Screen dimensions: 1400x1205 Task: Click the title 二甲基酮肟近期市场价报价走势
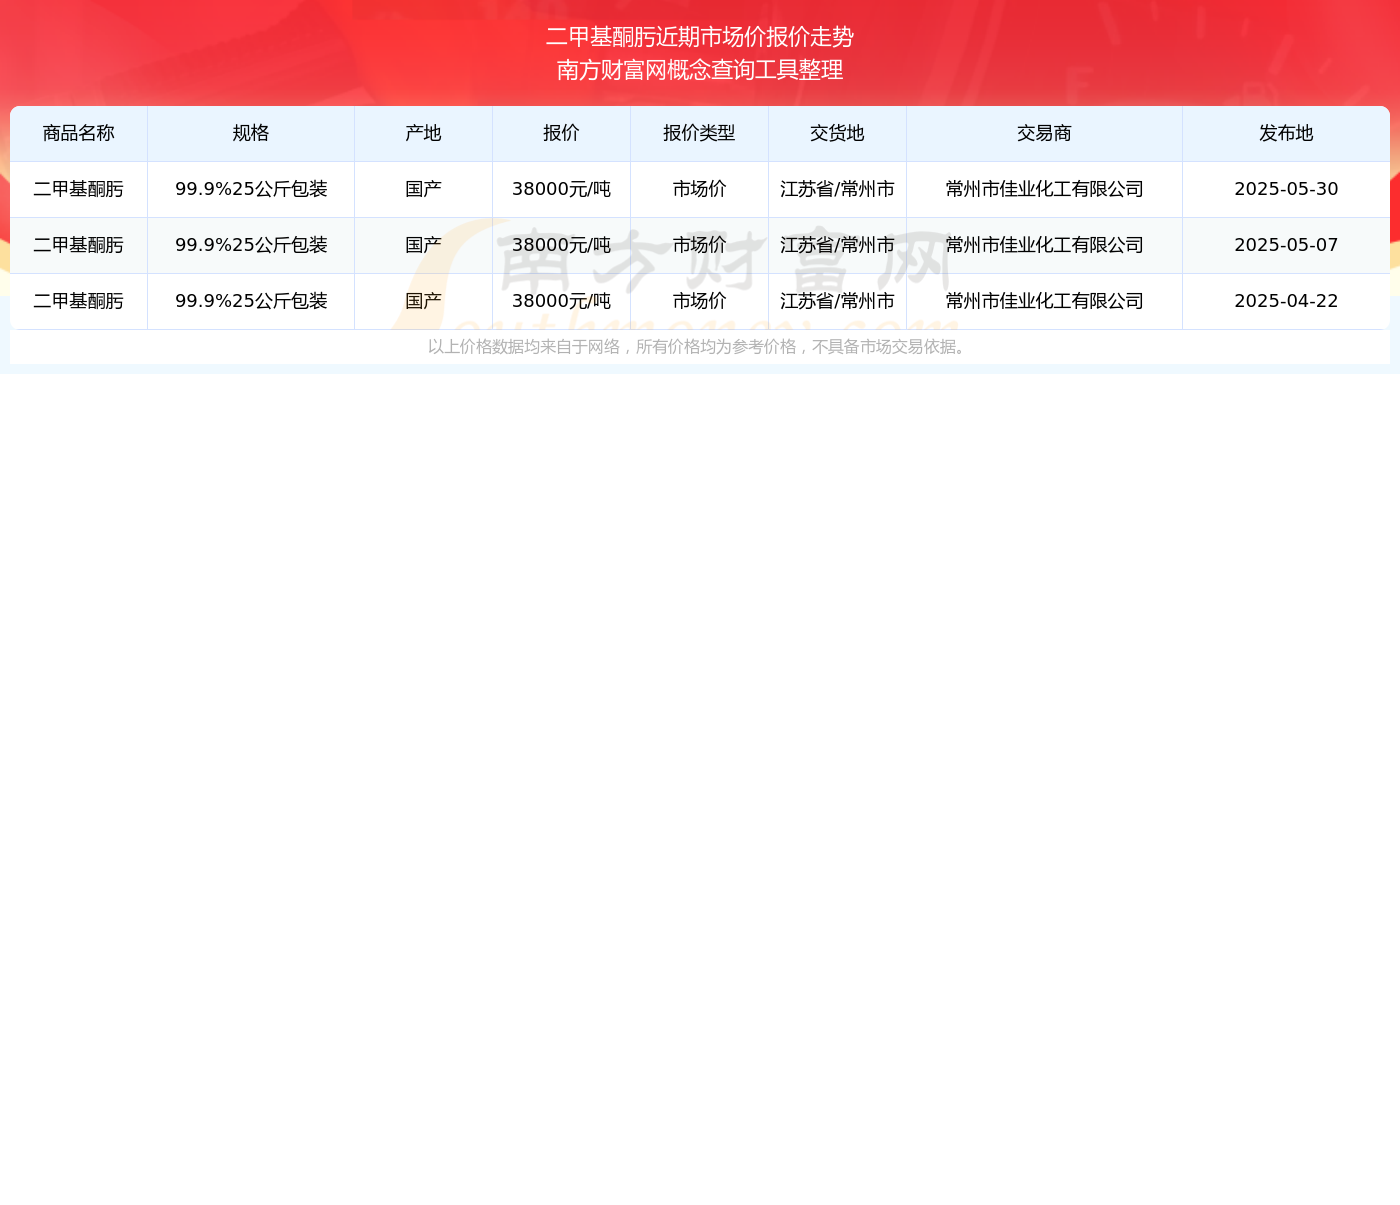(700, 37)
